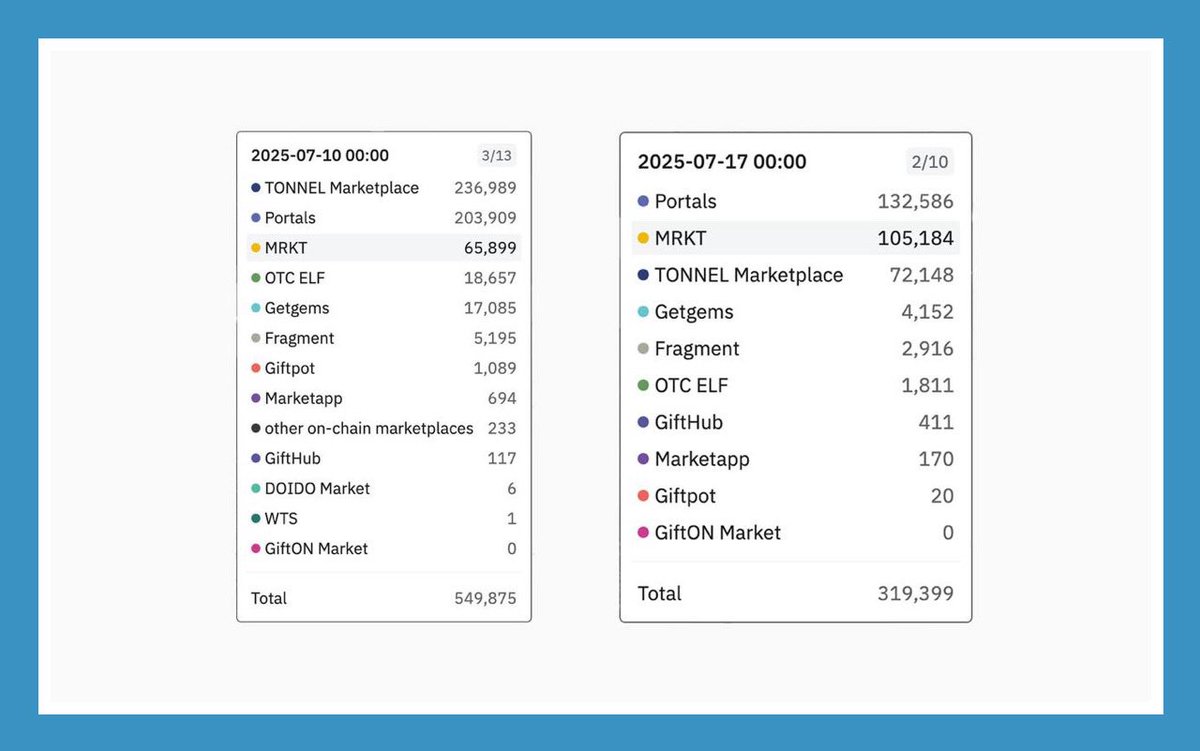
Task: Click GiftHub's color dot in the 2025-07-10 list
Action: 256,458
